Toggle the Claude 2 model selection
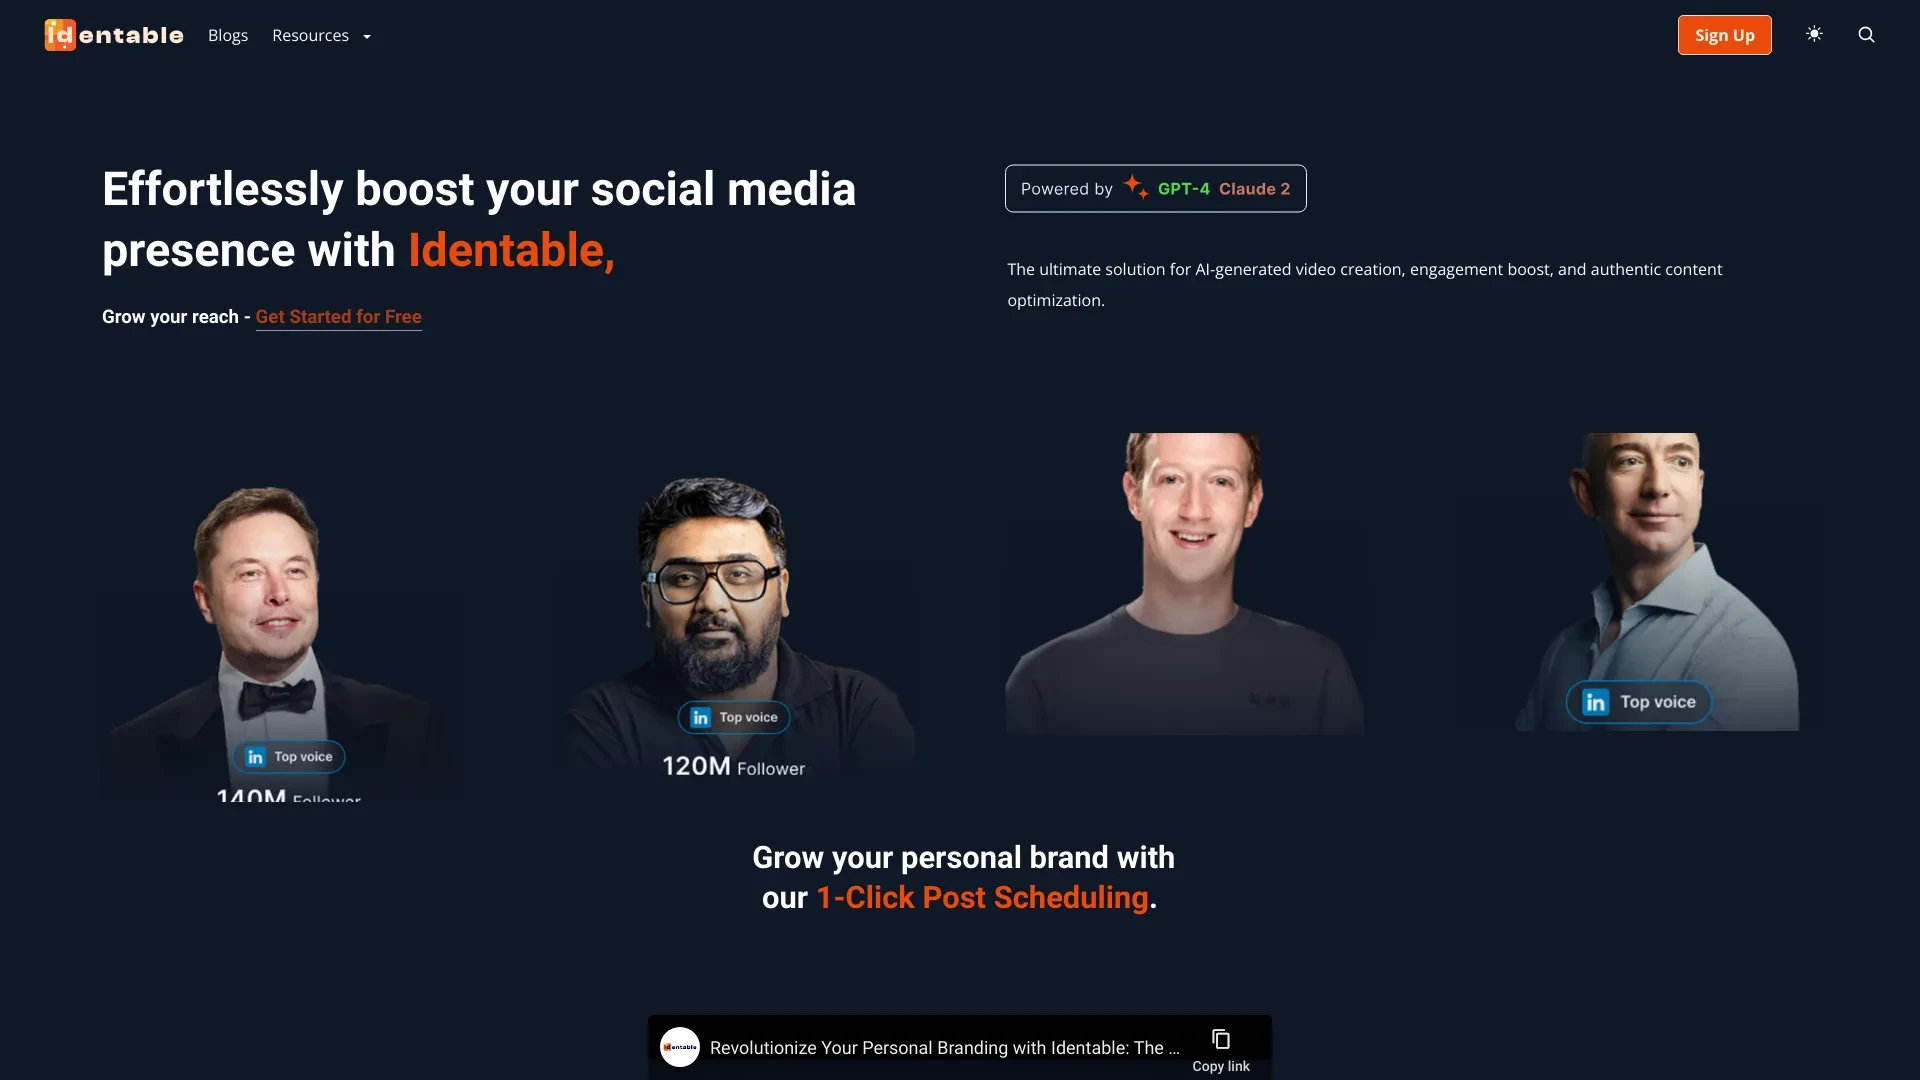This screenshot has width=1920, height=1080. click(1254, 189)
